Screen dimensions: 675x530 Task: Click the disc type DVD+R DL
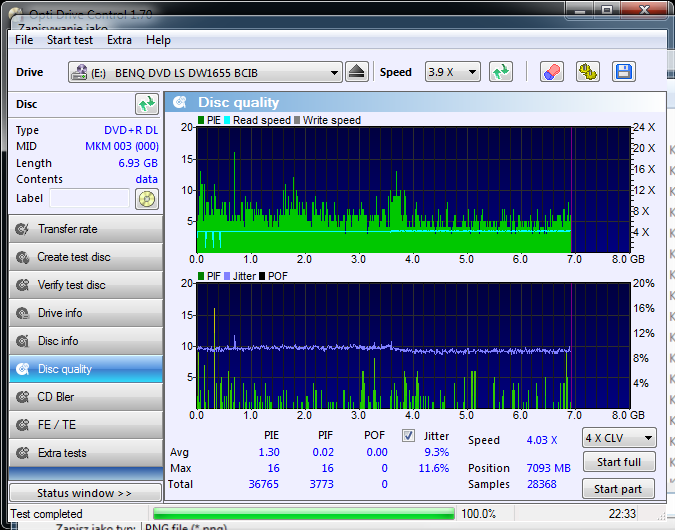click(131, 130)
